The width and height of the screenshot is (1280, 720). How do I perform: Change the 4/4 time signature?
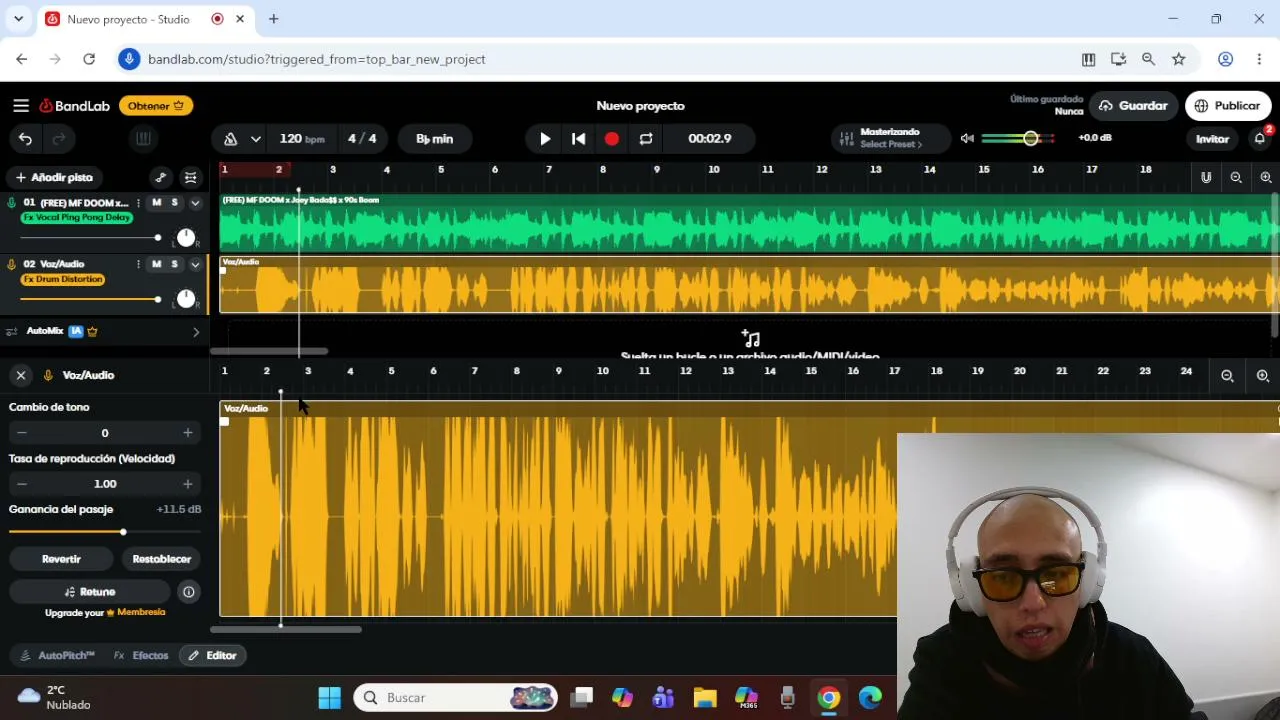pyautogui.click(x=362, y=139)
